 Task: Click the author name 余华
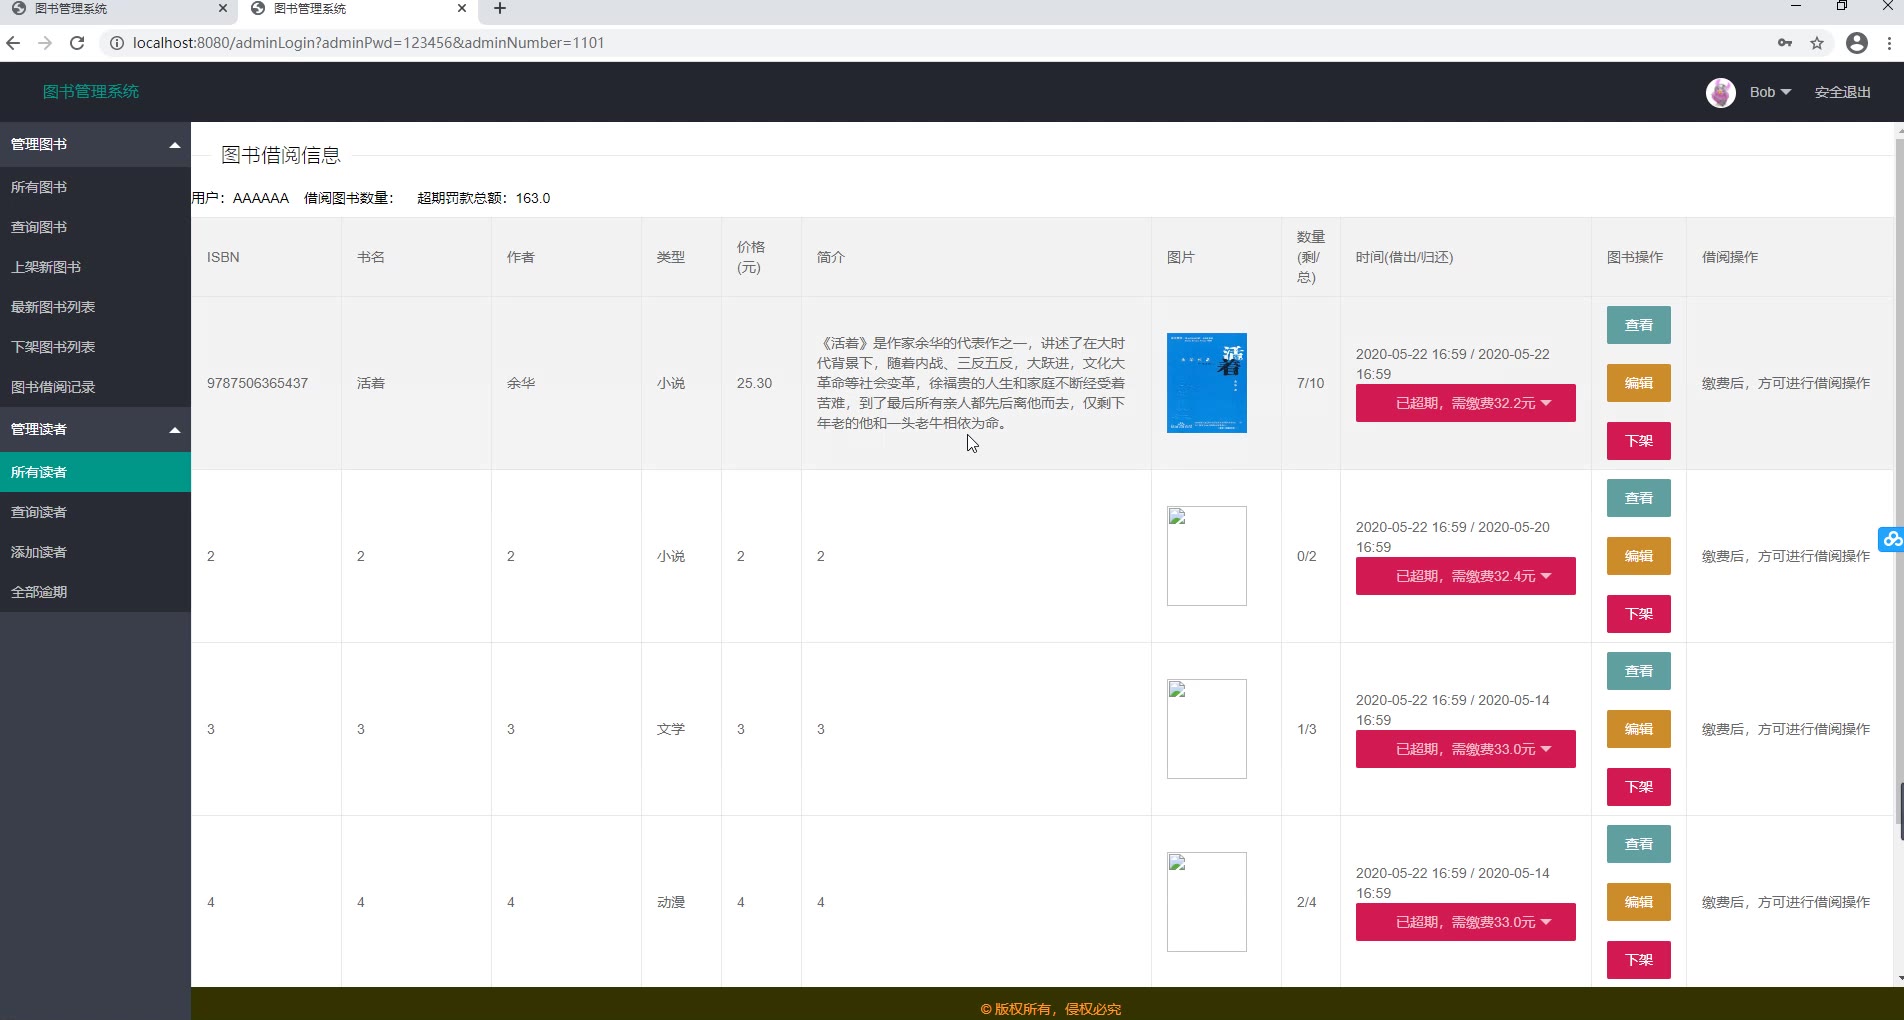[x=521, y=383]
